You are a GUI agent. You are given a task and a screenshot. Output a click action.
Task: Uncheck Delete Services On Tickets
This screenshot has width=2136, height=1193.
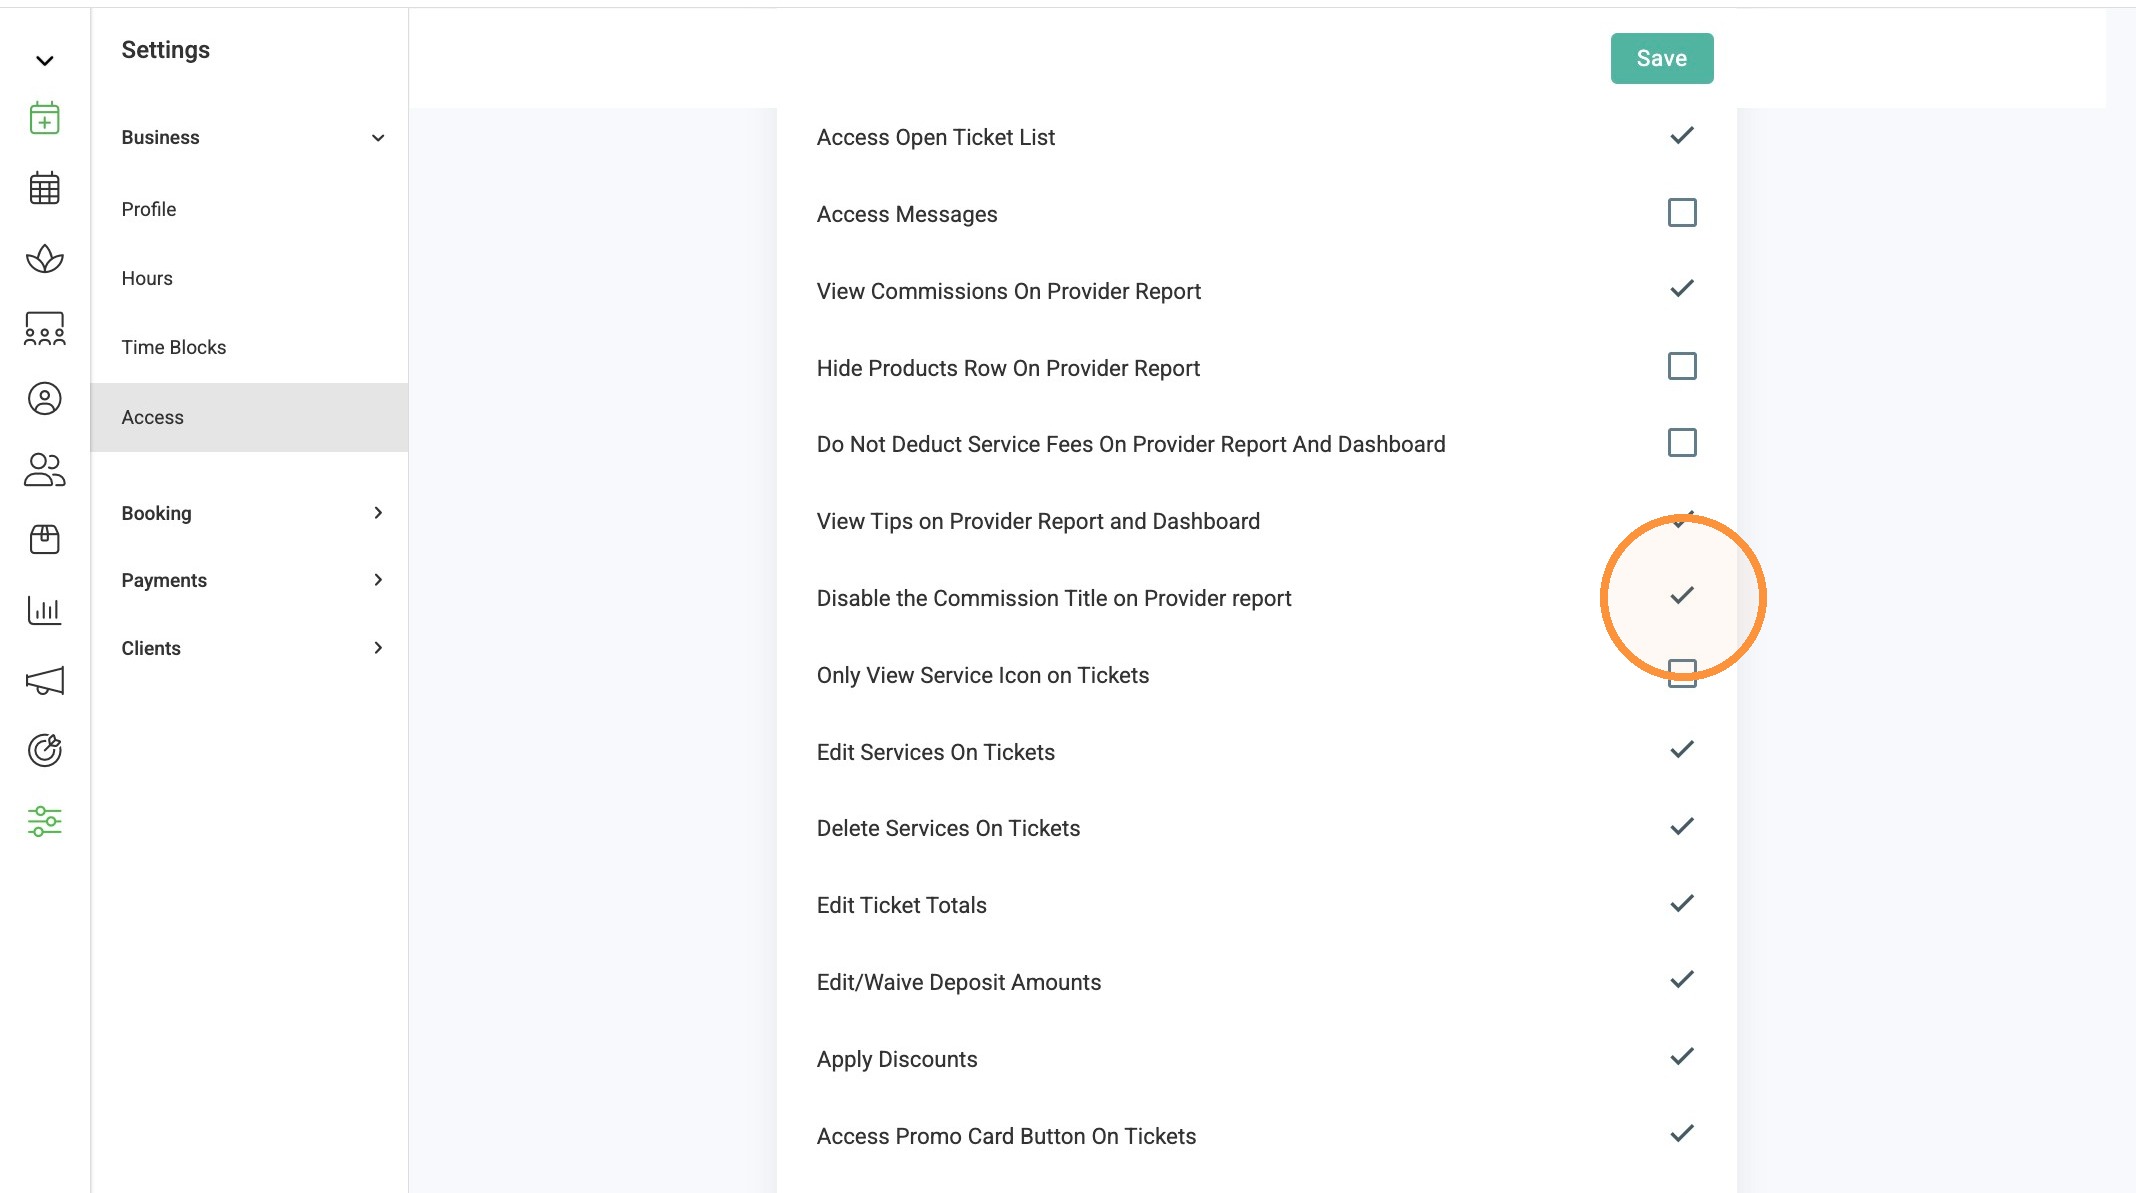(1682, 827)
